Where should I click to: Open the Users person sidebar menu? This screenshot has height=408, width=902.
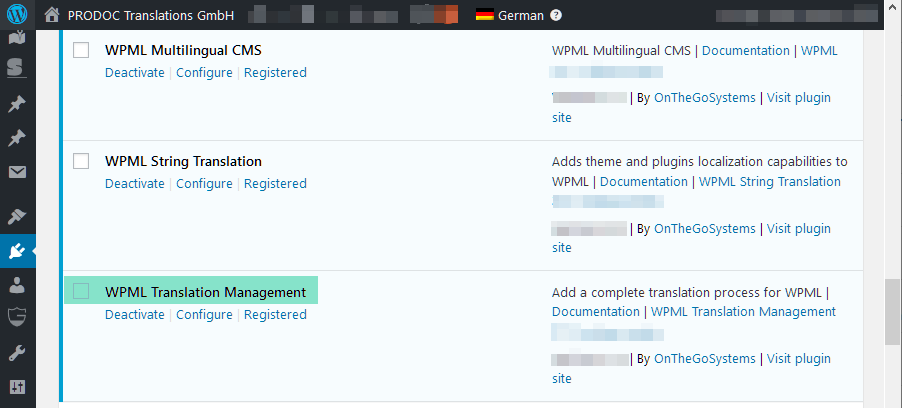click(17, 285)
